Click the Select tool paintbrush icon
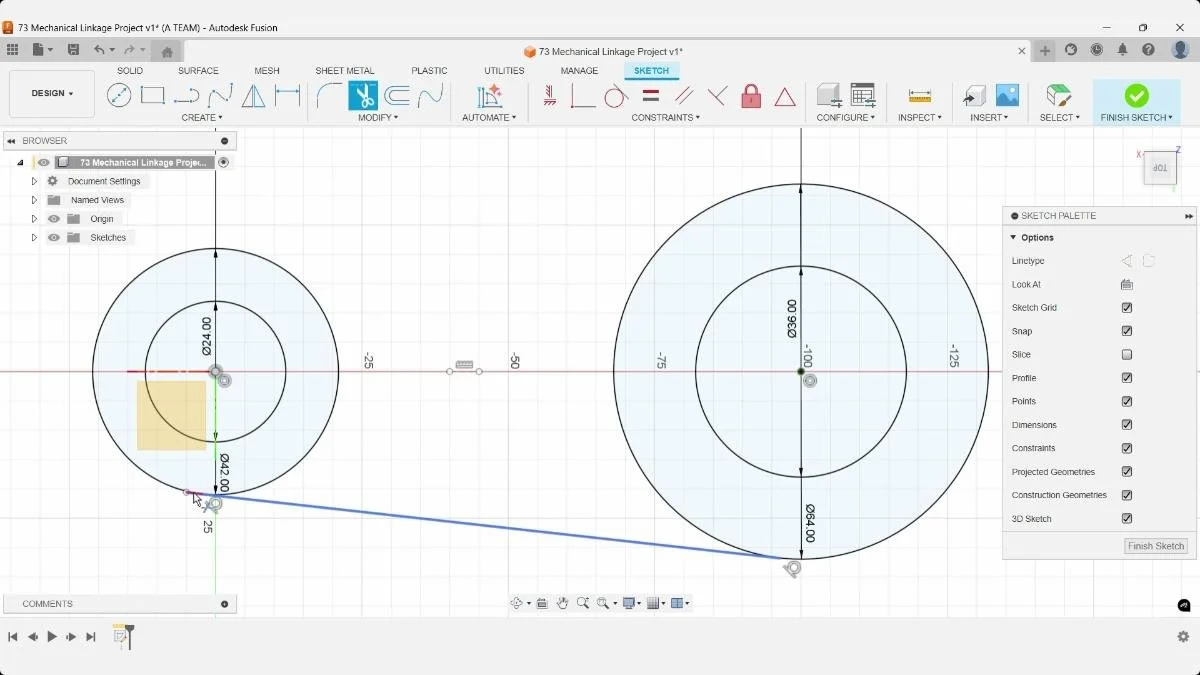Viewport: 1200px width, 675px height. (x=1058, y=96)
